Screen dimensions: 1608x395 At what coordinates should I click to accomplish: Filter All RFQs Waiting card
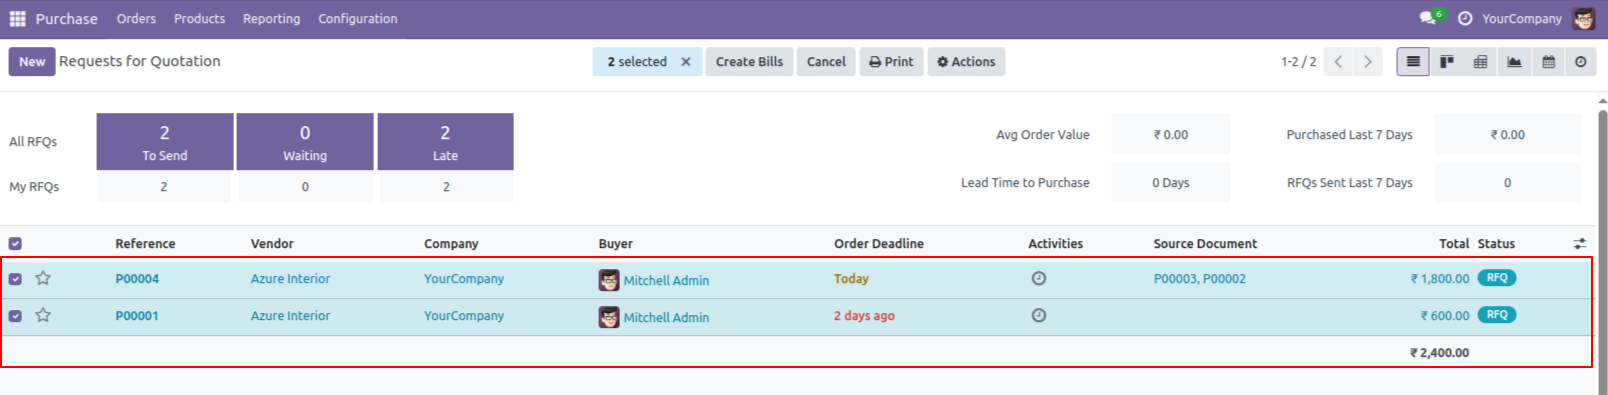[305, 141]
